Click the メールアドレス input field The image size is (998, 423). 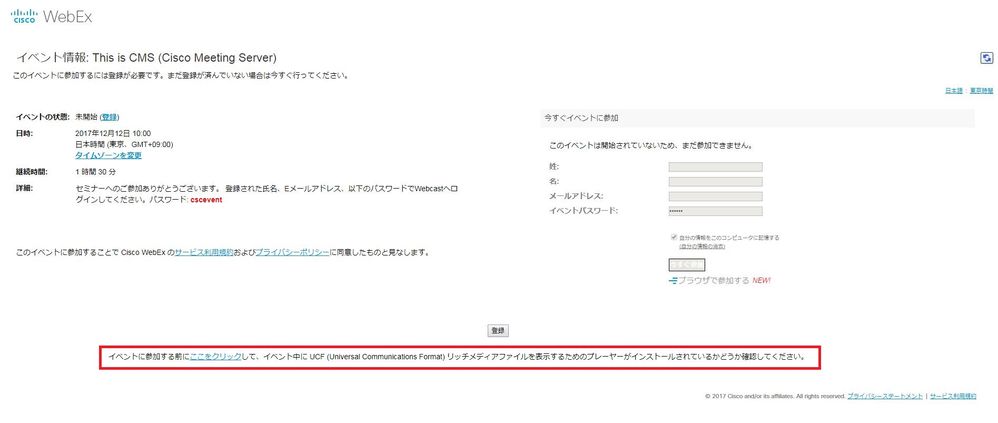click(715, 197)
